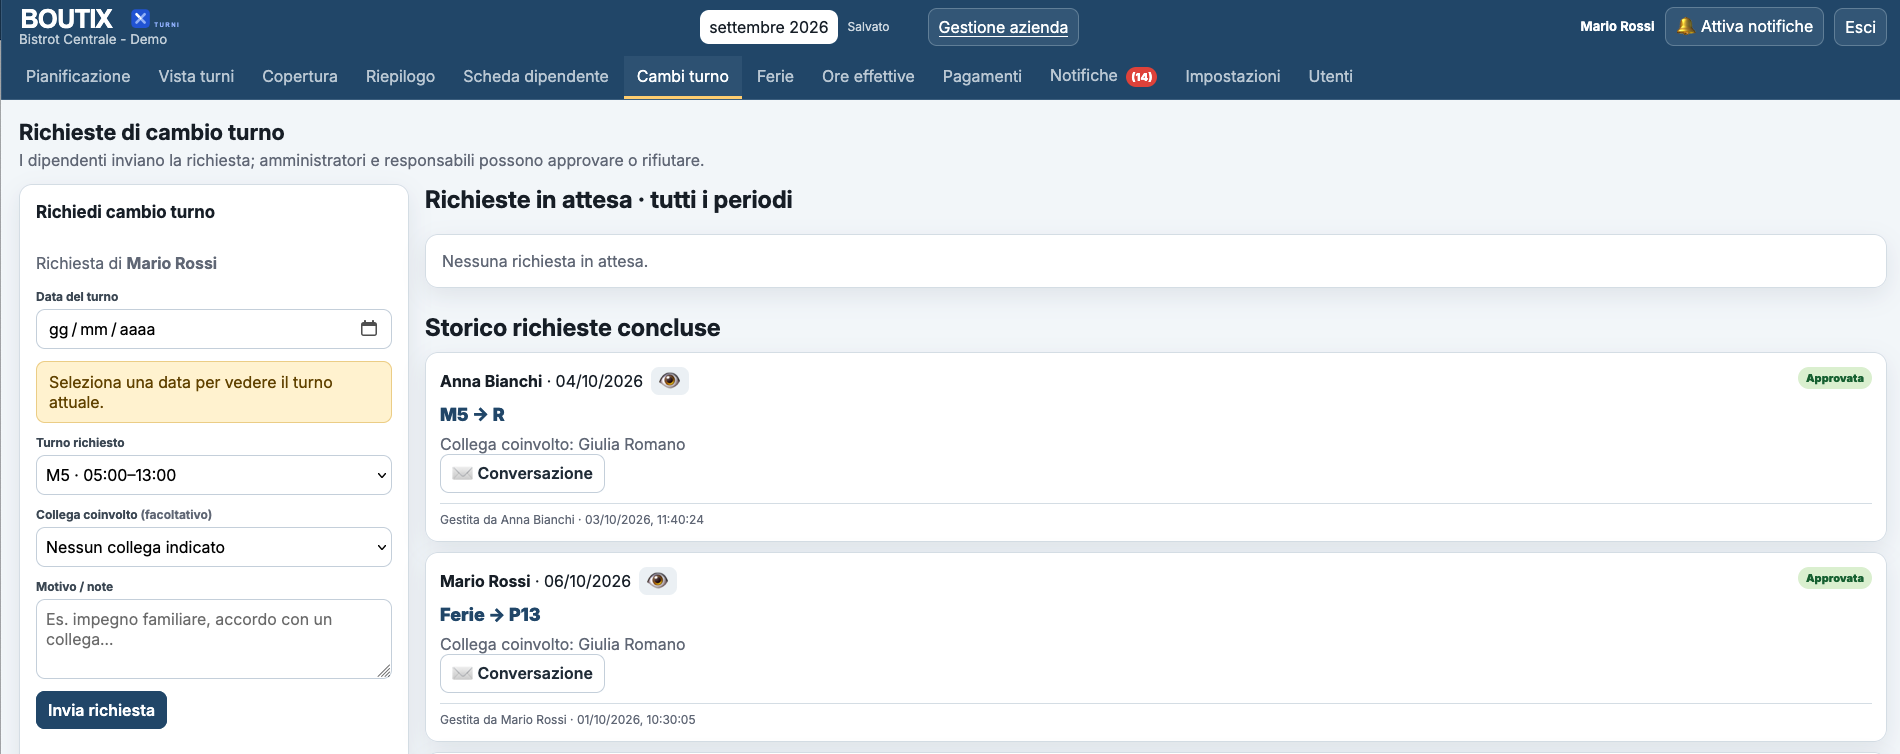Submit with the Invia richiesta button

[x=101, y=710]
